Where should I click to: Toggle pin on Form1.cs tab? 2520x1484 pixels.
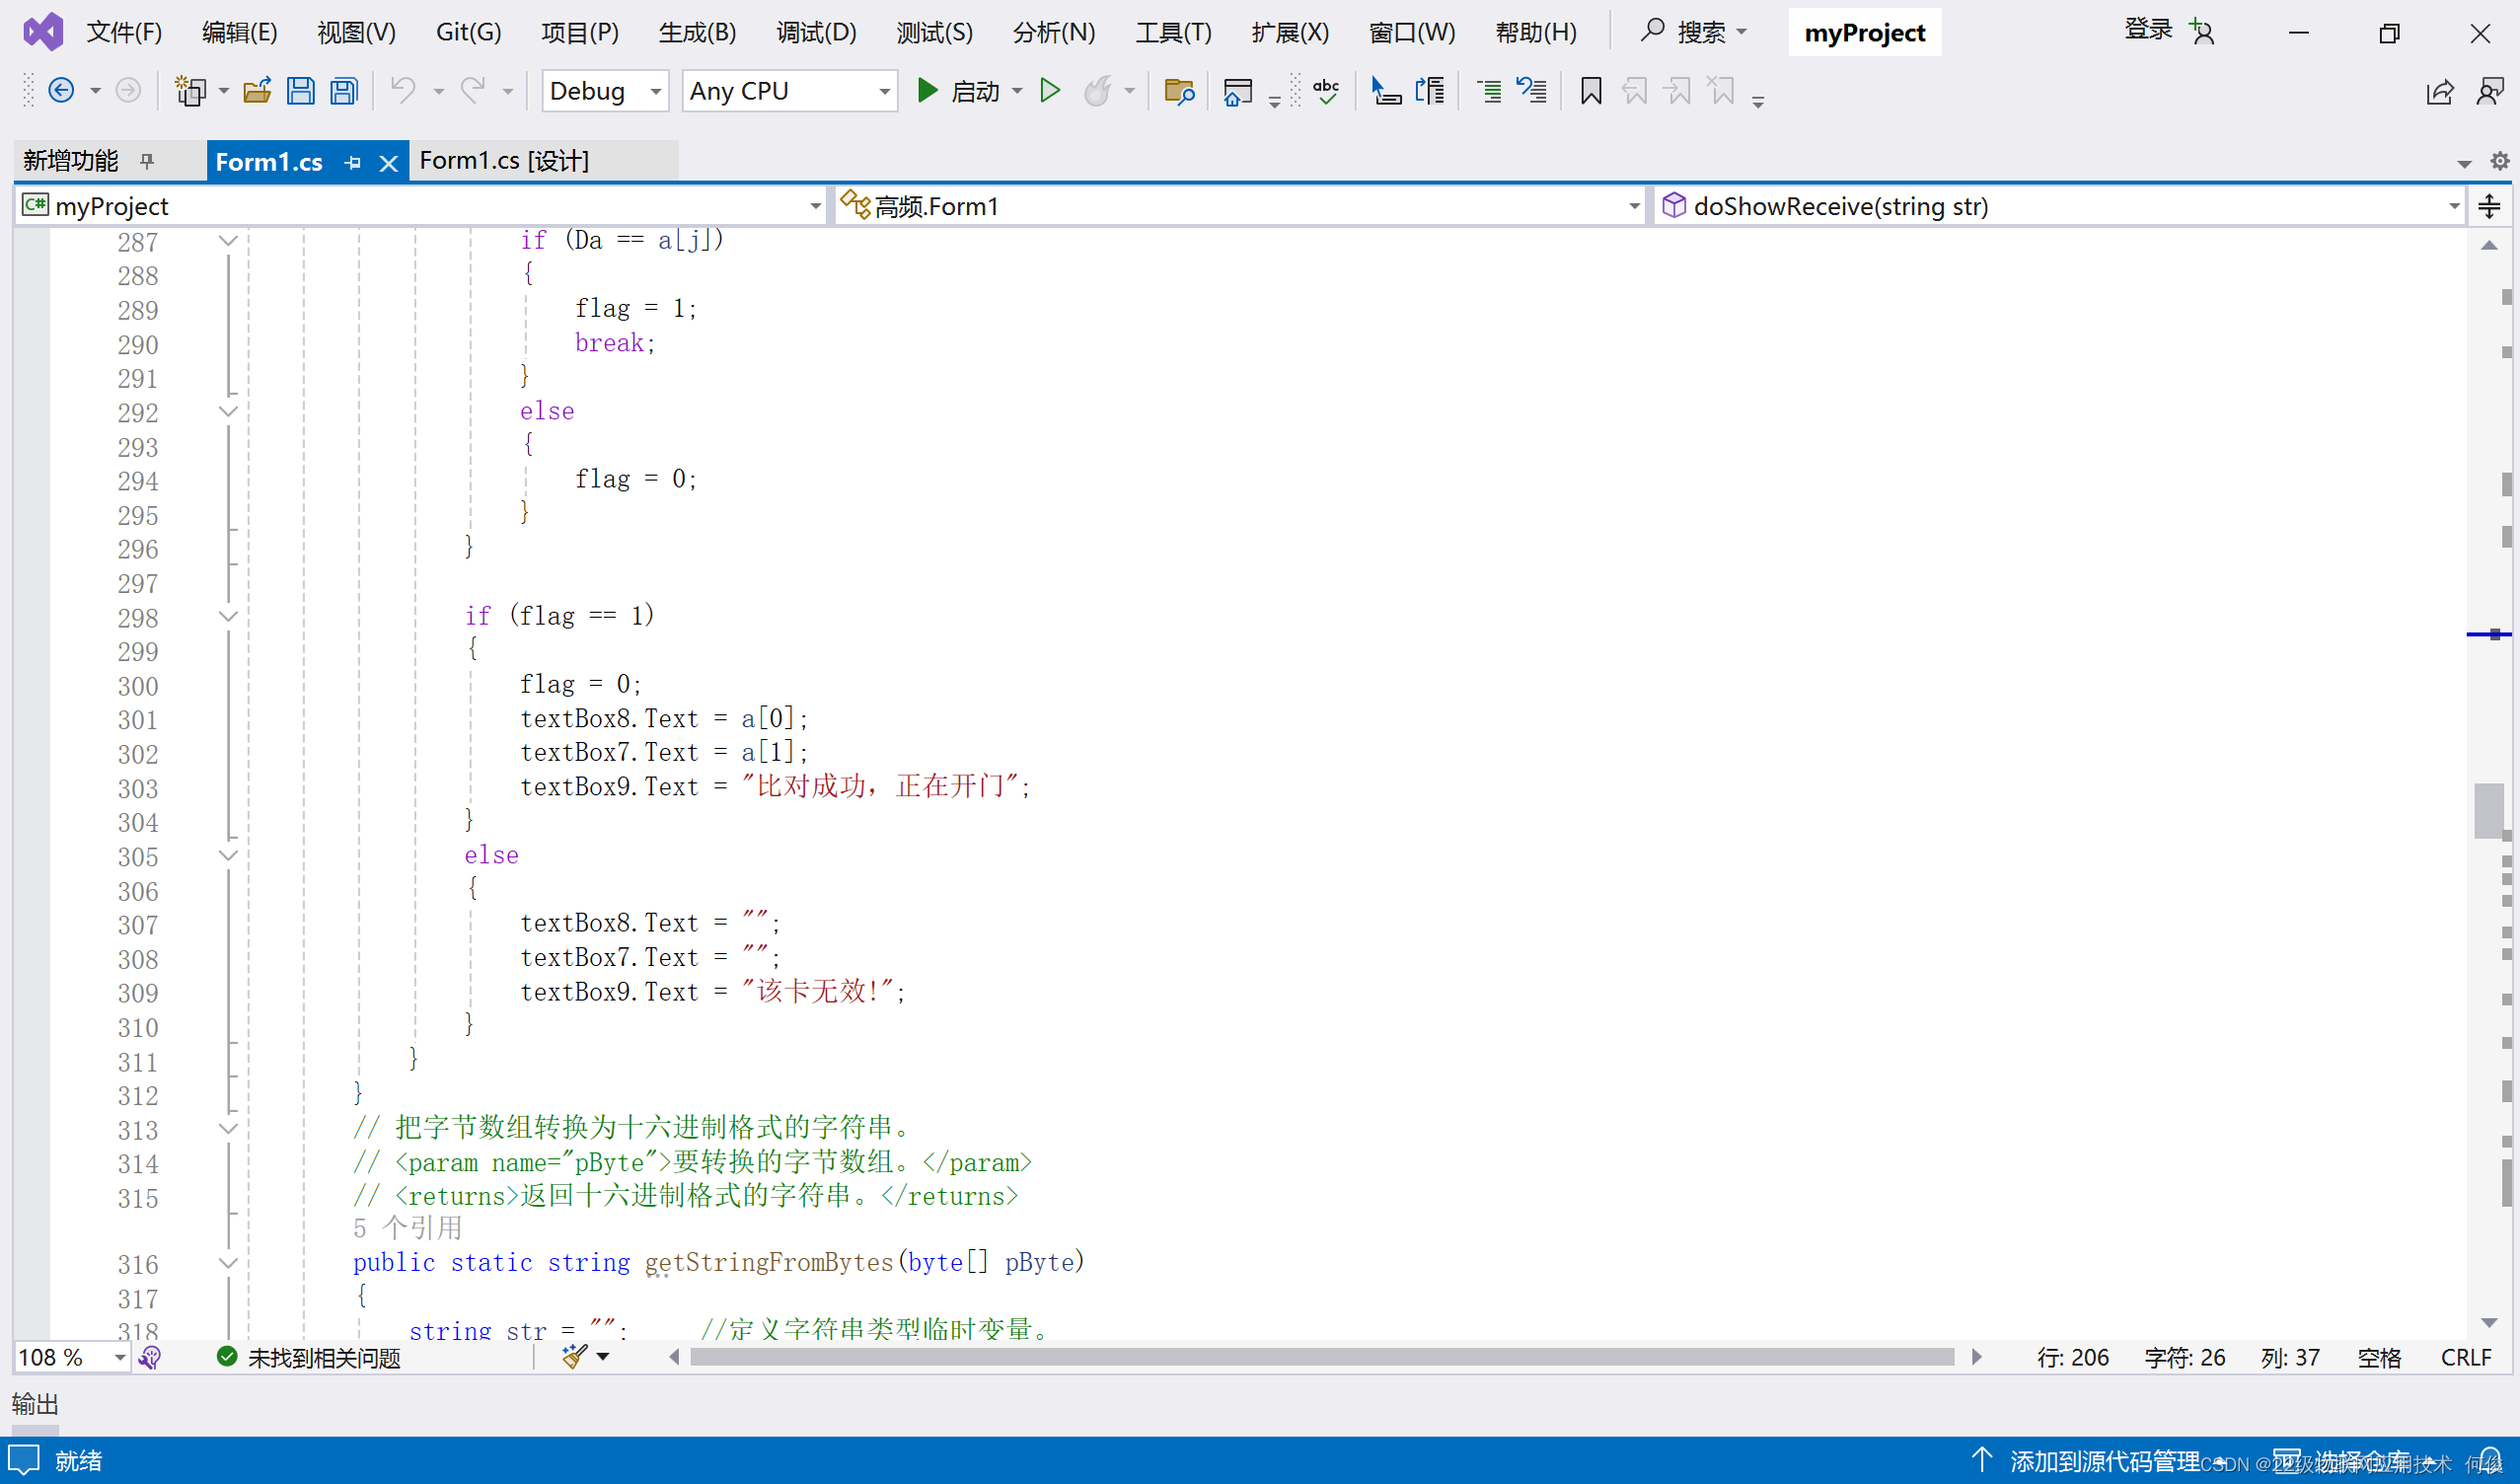click(352, 162)
